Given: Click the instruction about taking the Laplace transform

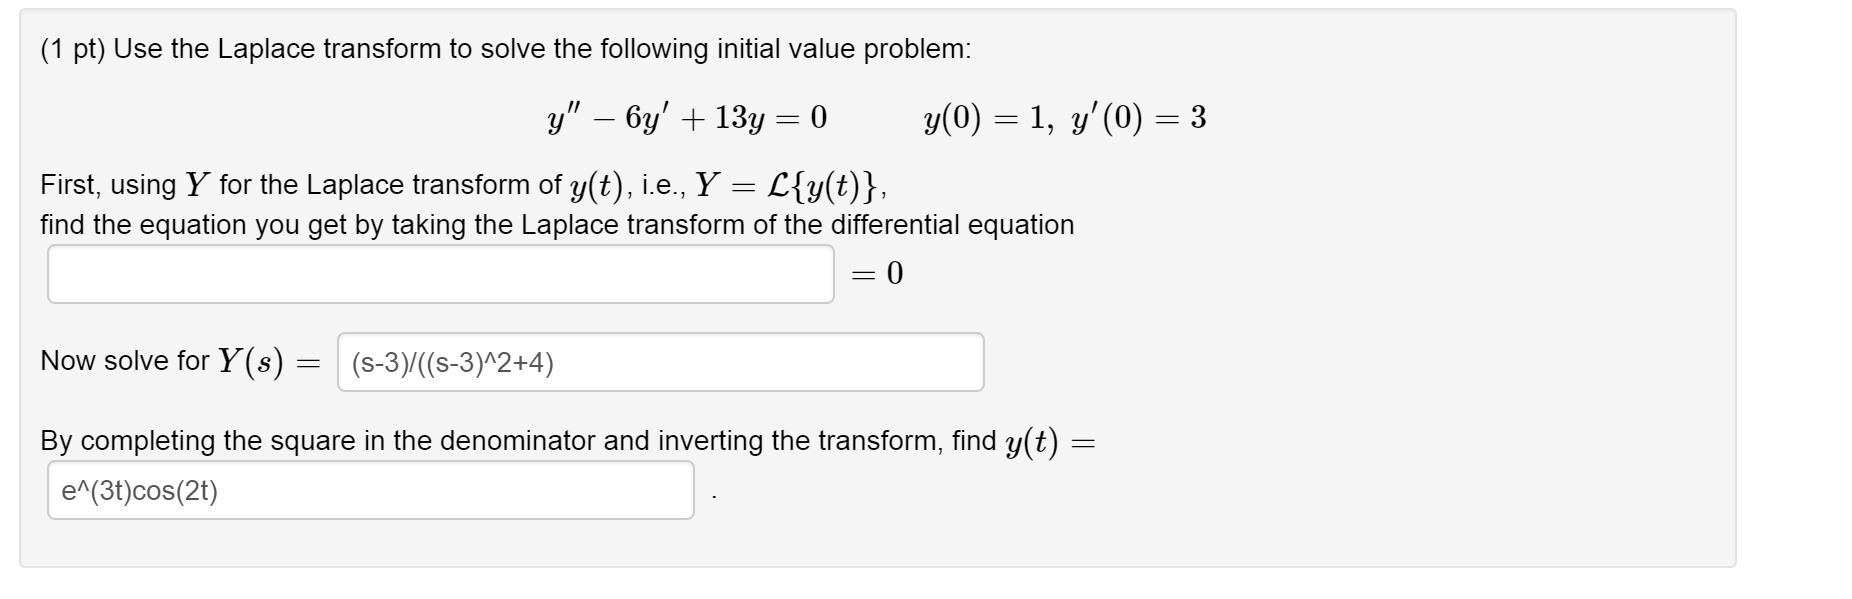Looking at the screenshot, I should pyautogui.click(x=556, y=224).
